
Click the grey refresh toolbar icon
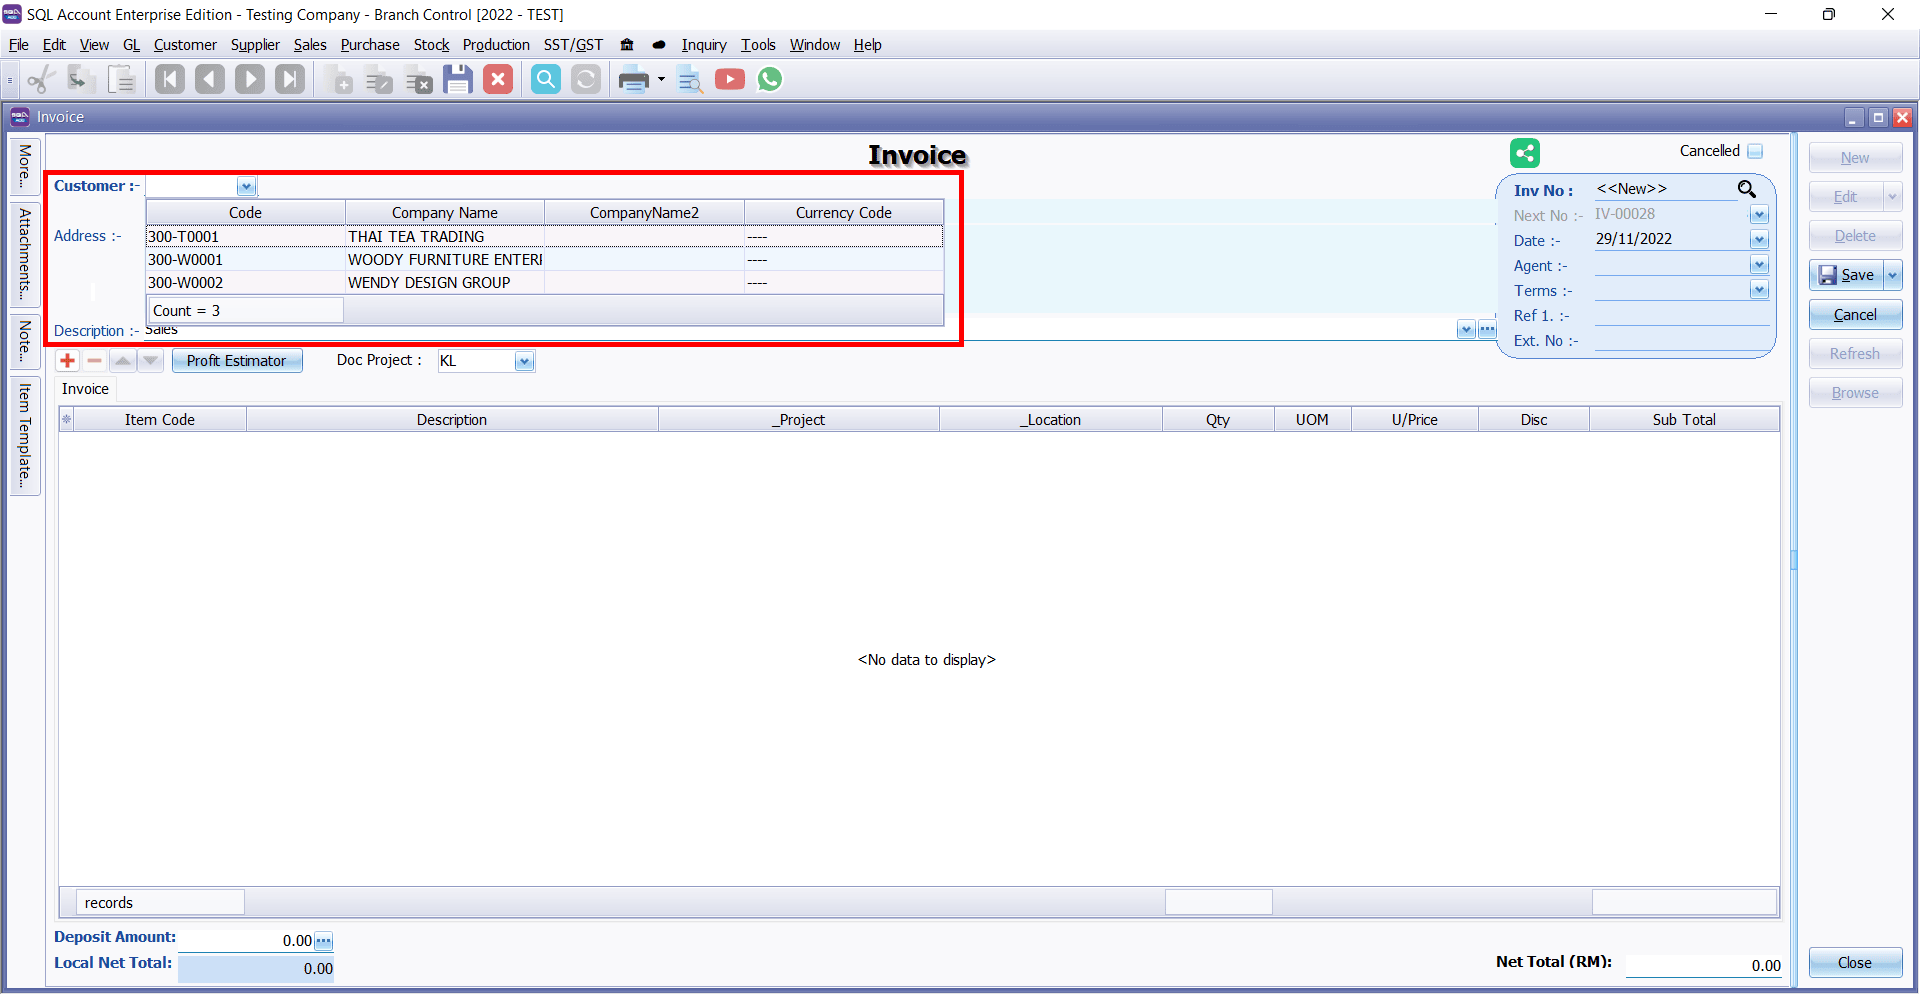[586, 80]
